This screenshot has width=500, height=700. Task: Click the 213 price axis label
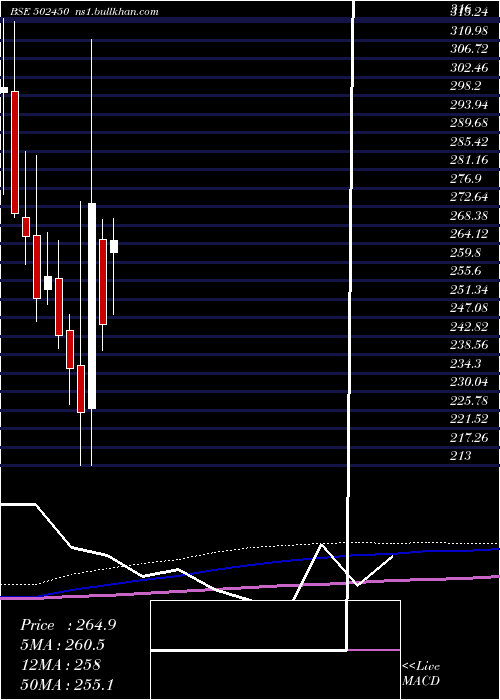[461, 456]
